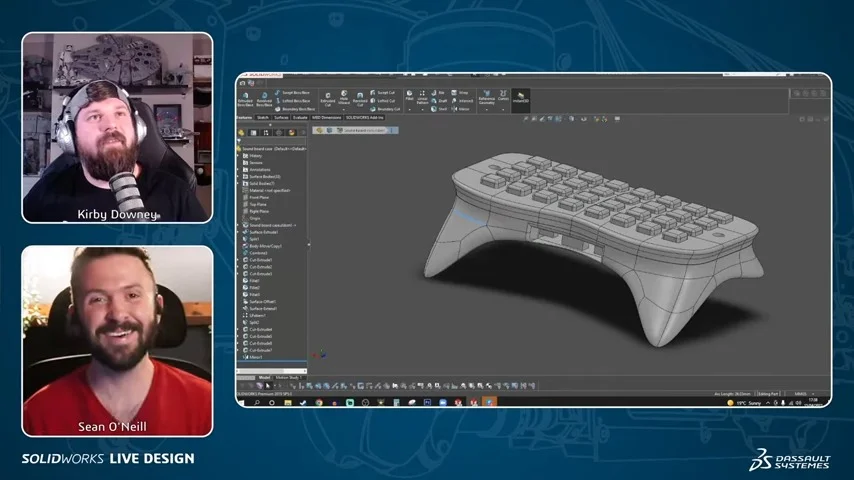Image resolution: width=854 pixels, height=480 pixels.
Task: Open the DisplayManager panel tab
Action: [x=292, y=132]
